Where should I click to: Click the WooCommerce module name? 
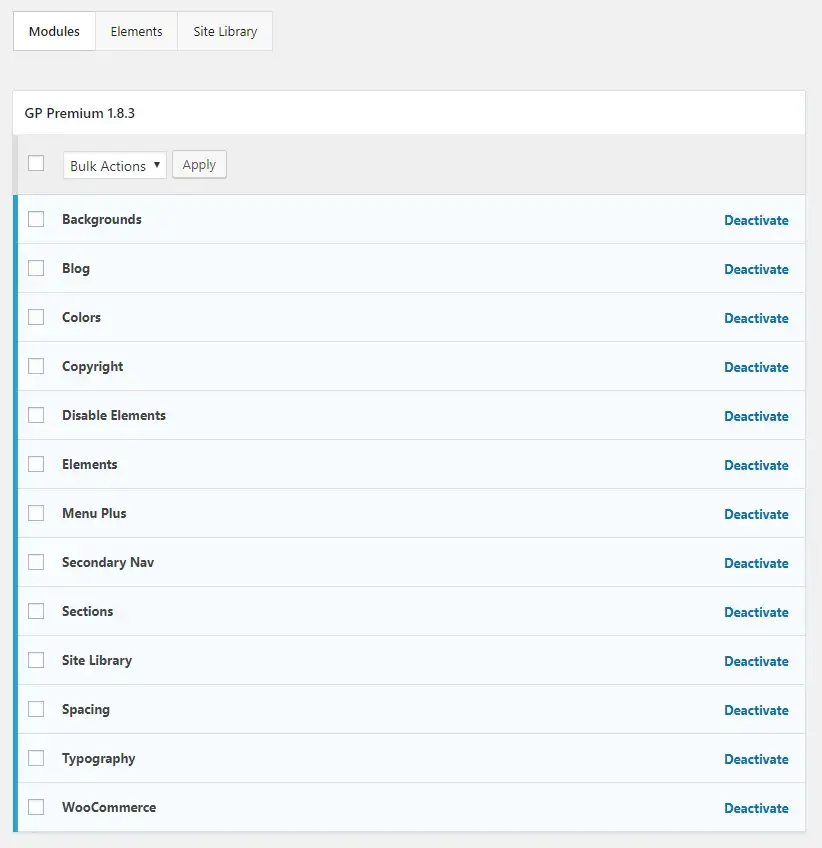[x=109, y=807]
